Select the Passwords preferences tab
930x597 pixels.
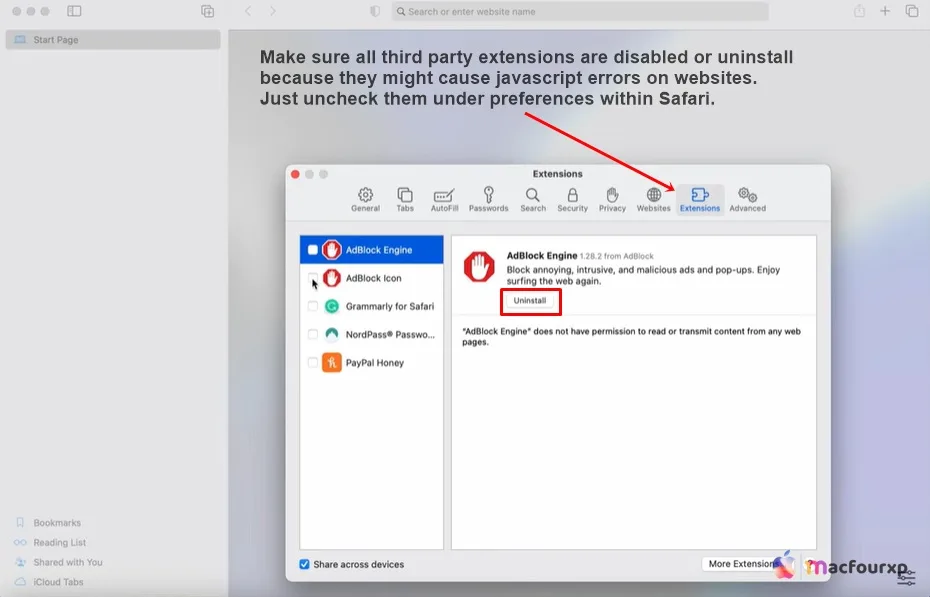coord(488,200)
